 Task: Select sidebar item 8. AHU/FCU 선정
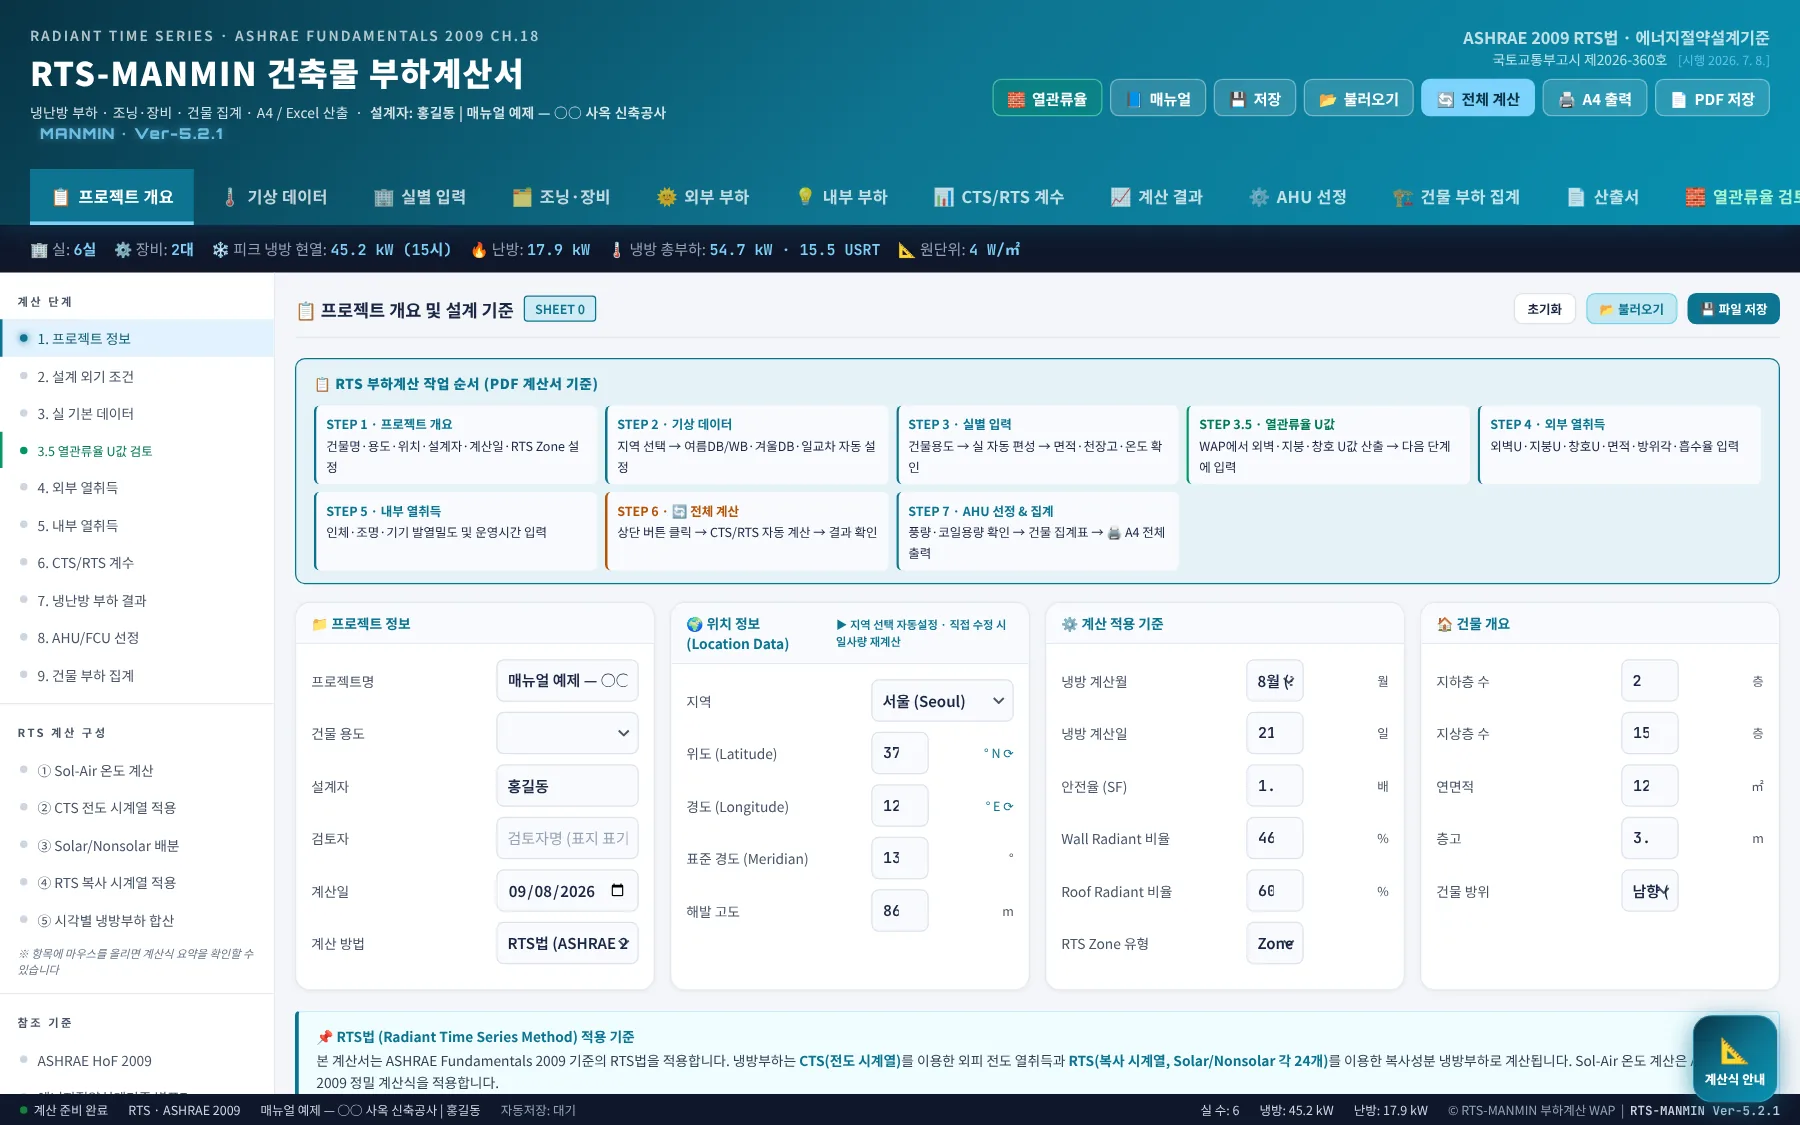(137, 638)
